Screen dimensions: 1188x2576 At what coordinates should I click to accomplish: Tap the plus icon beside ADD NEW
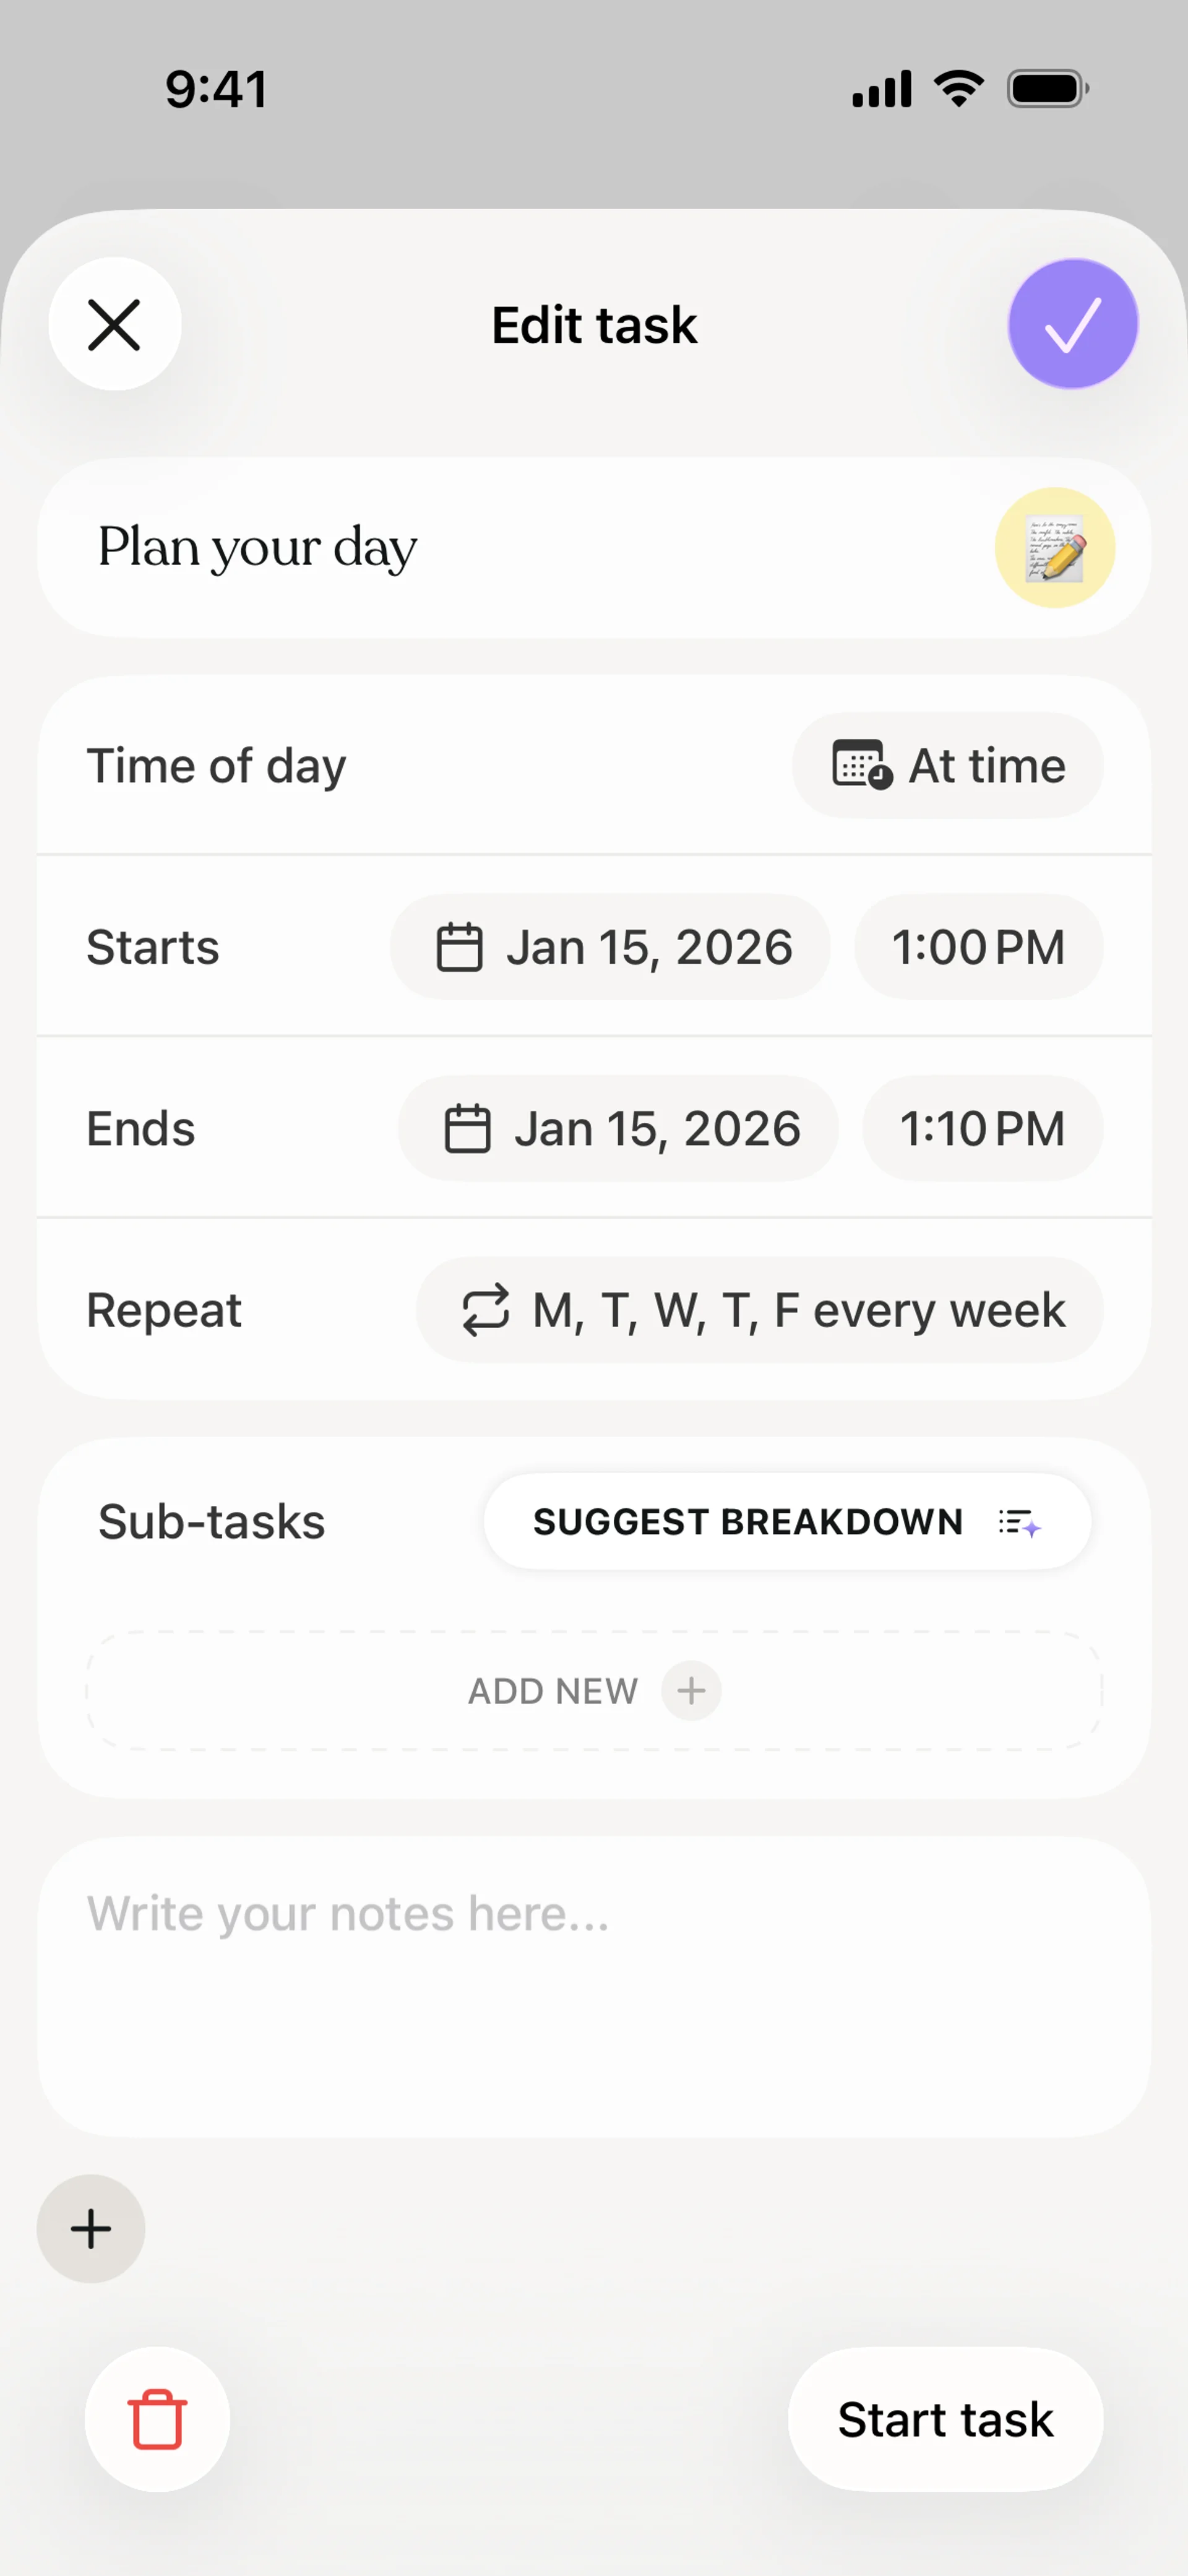click(x=691, y=1691)
